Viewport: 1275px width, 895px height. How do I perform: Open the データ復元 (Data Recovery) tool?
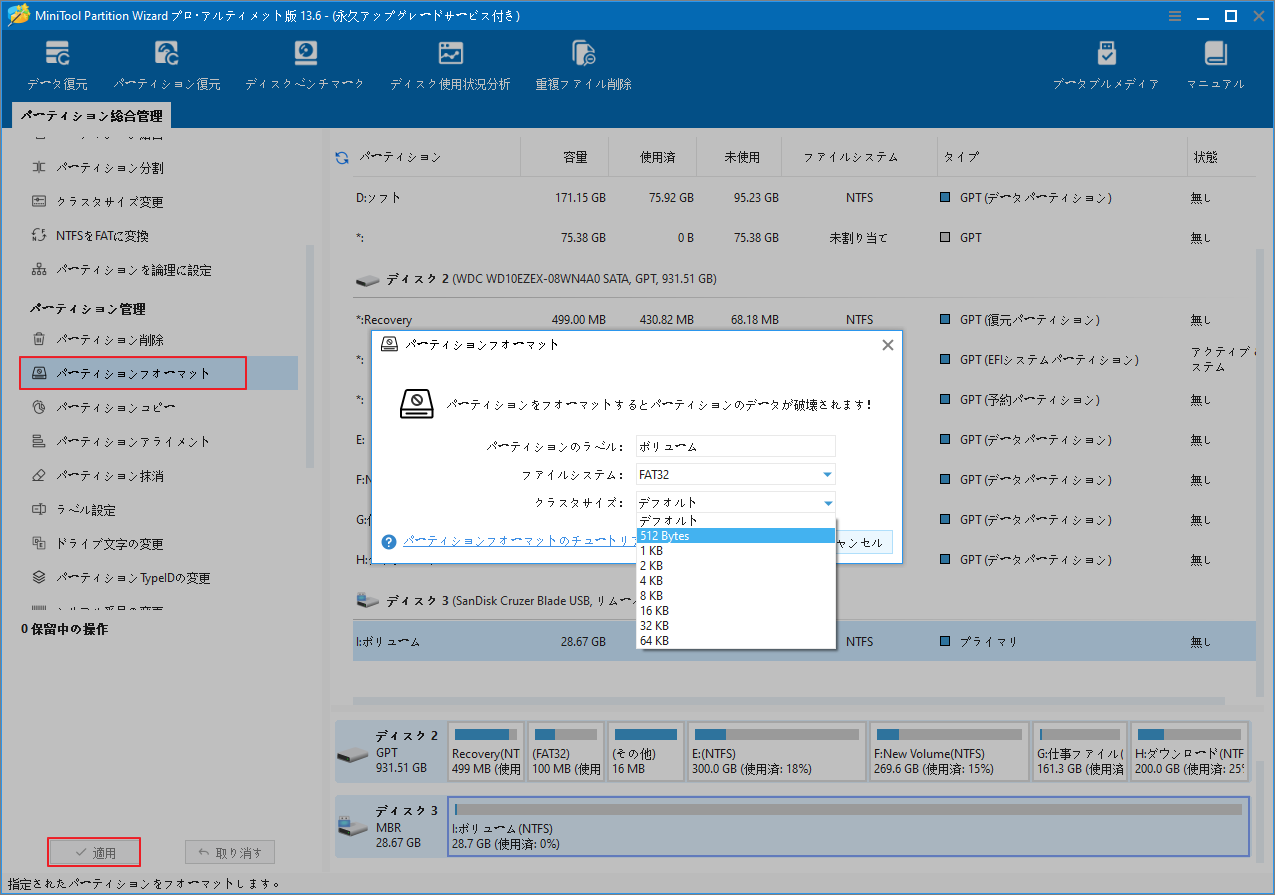pos(57,66)
